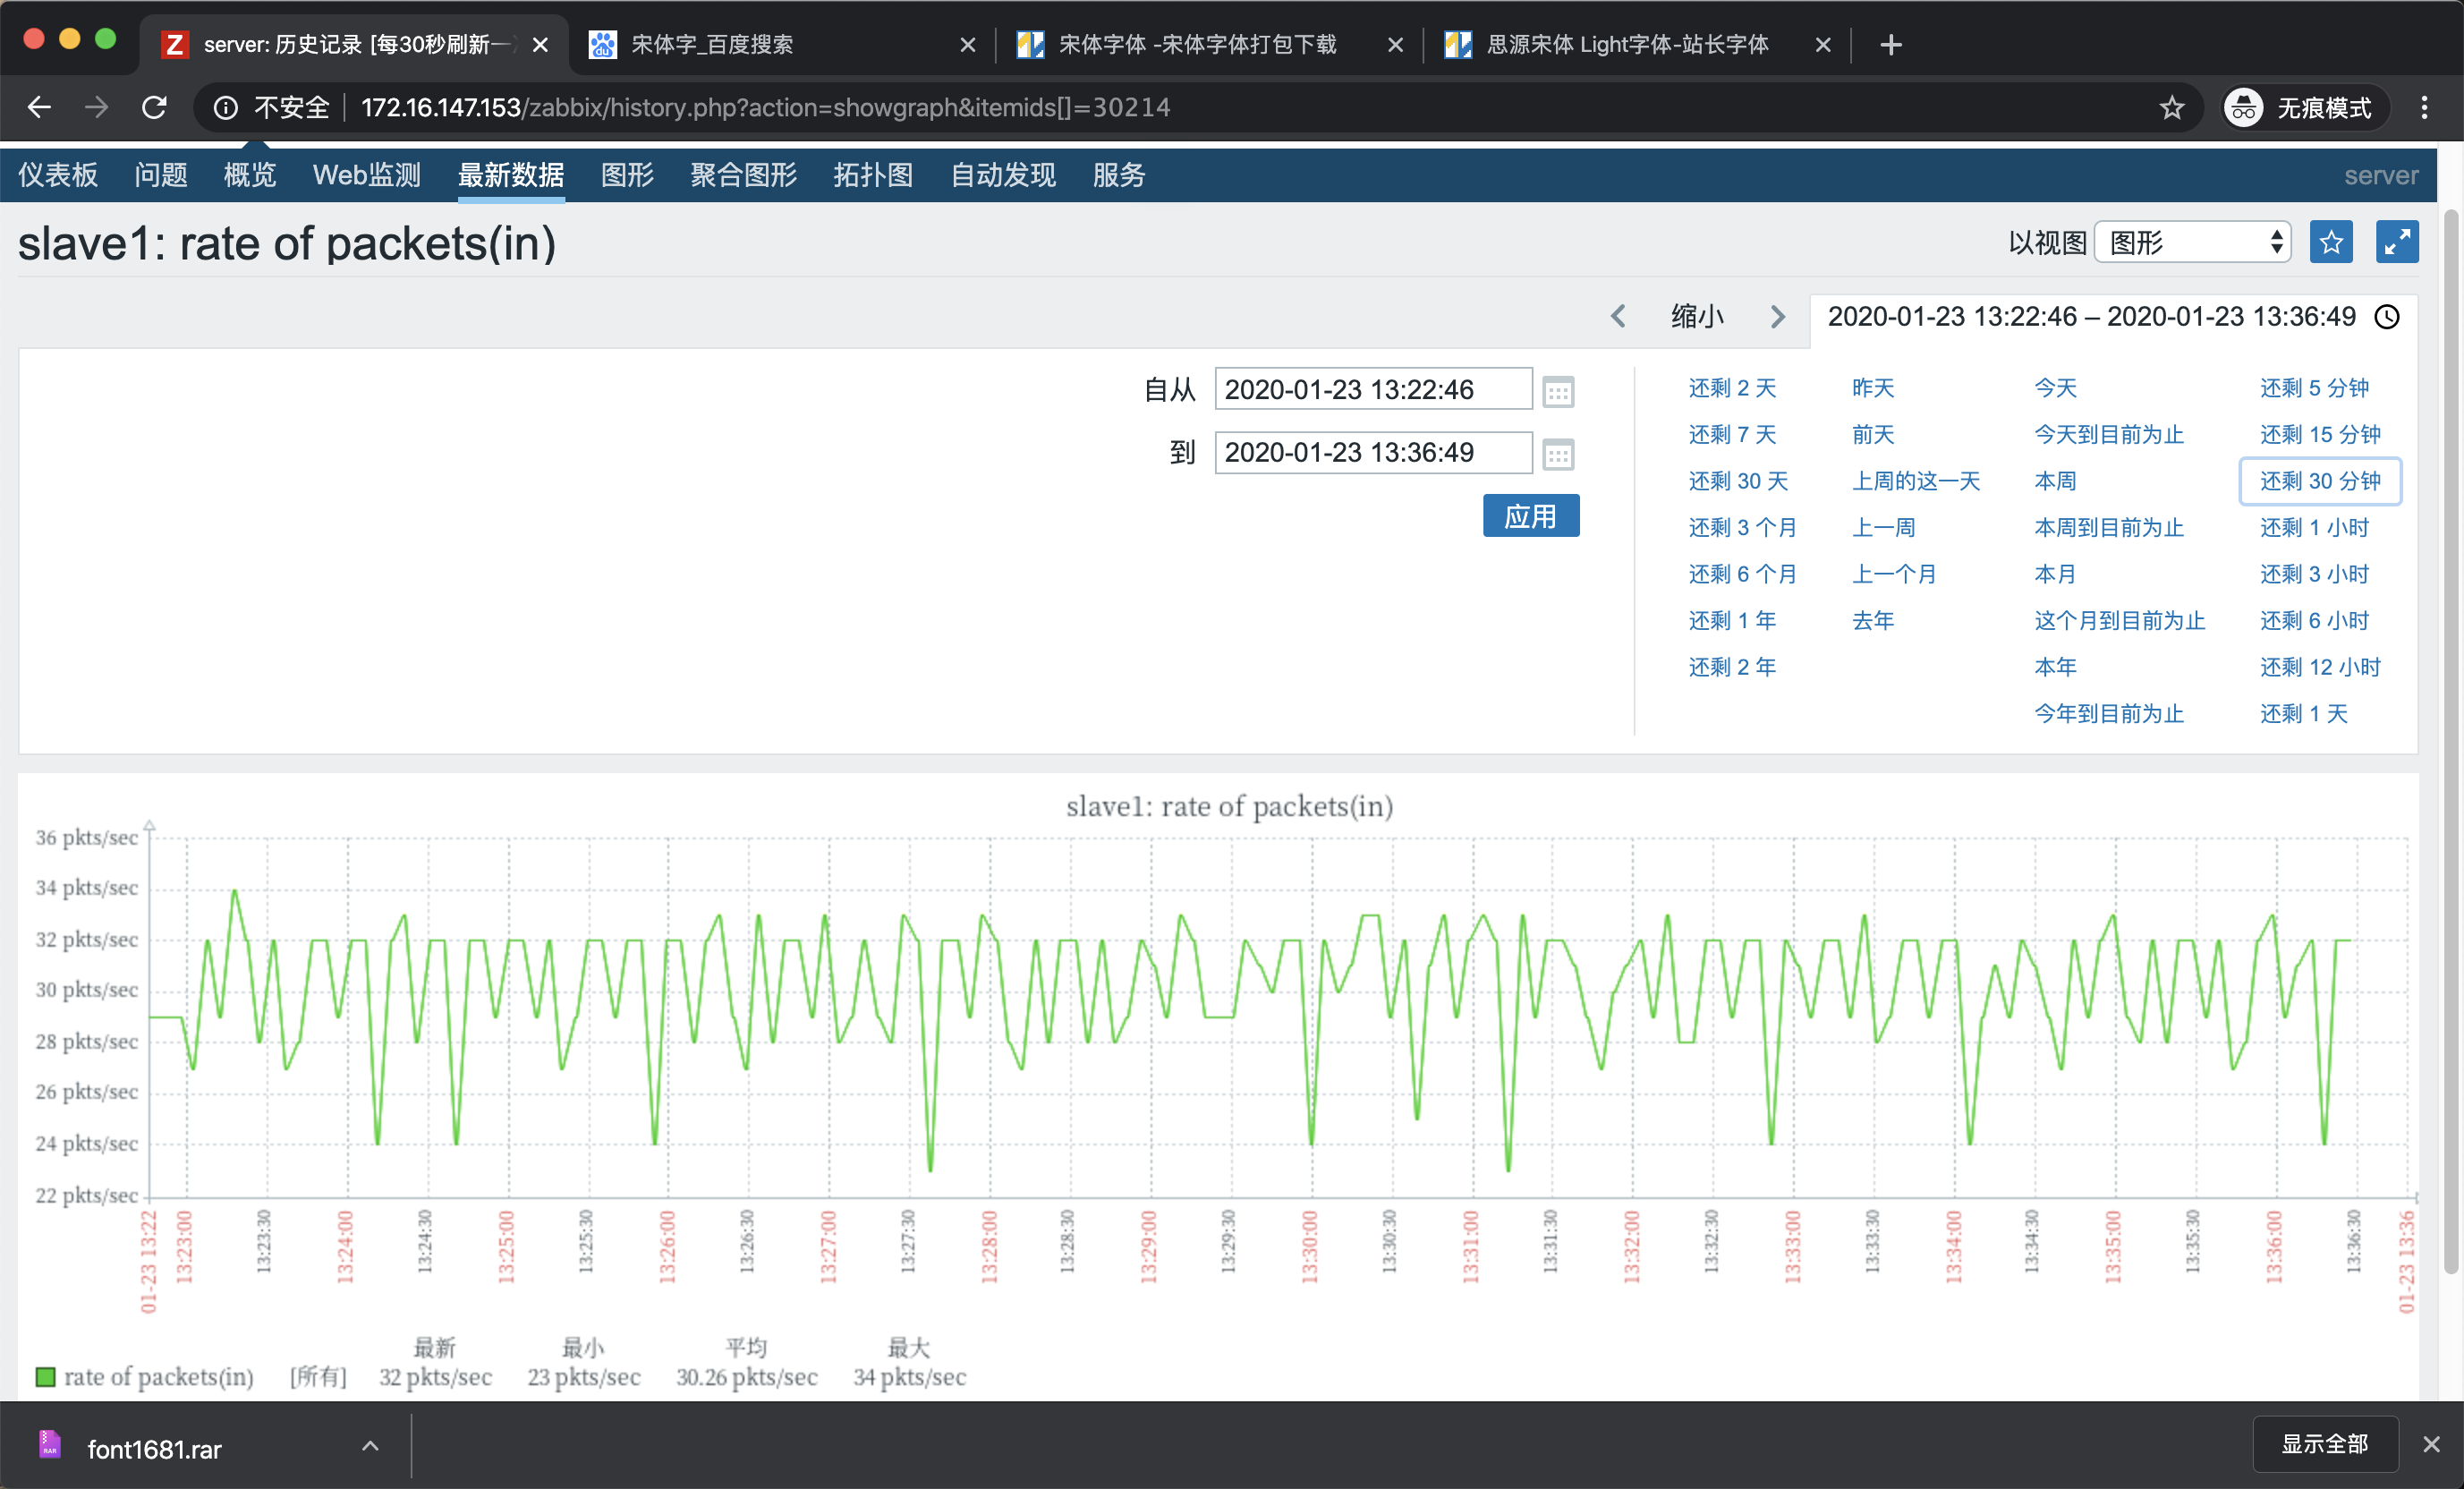Add graph to favorites with star button

[2330, 243]
